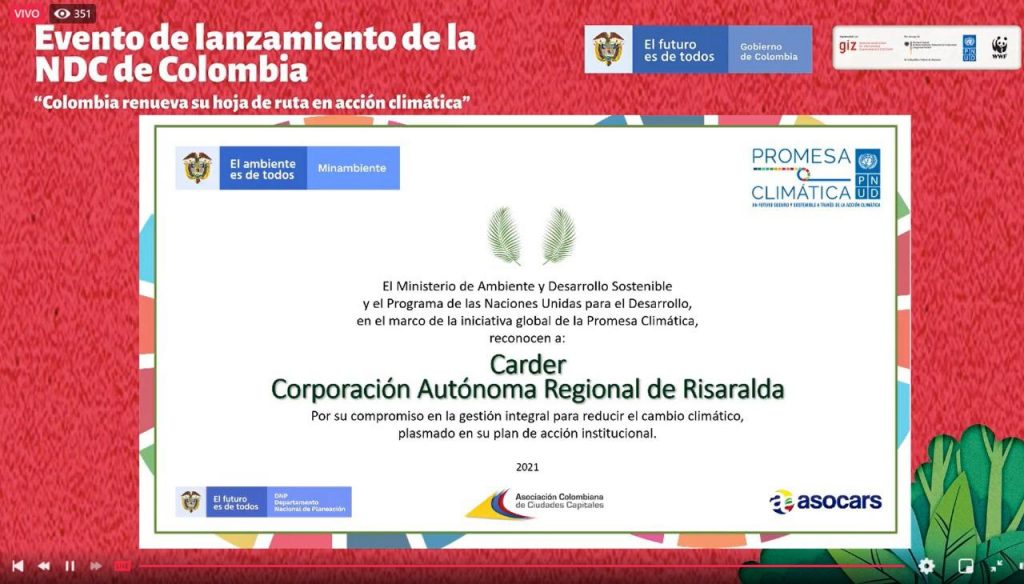Click the 'Evento de lanzamiento de la' title
This screenshot has width=1024, height=584.
[x=255, y=39]
